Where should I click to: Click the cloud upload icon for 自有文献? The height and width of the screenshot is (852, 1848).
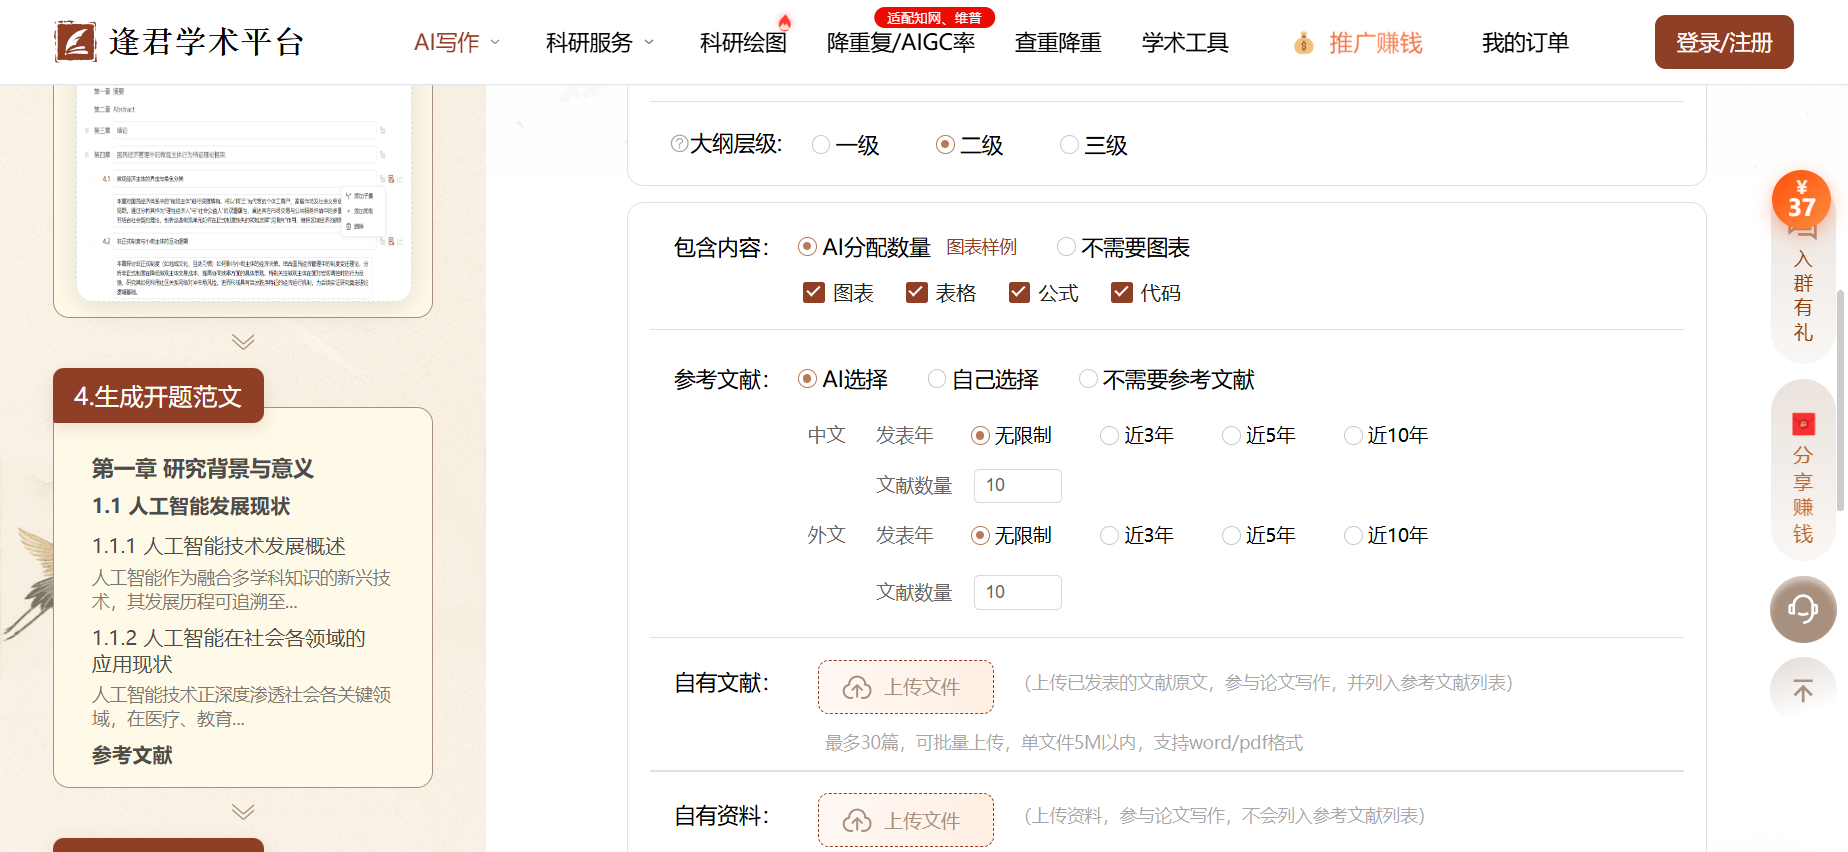[x=857, y=687]
